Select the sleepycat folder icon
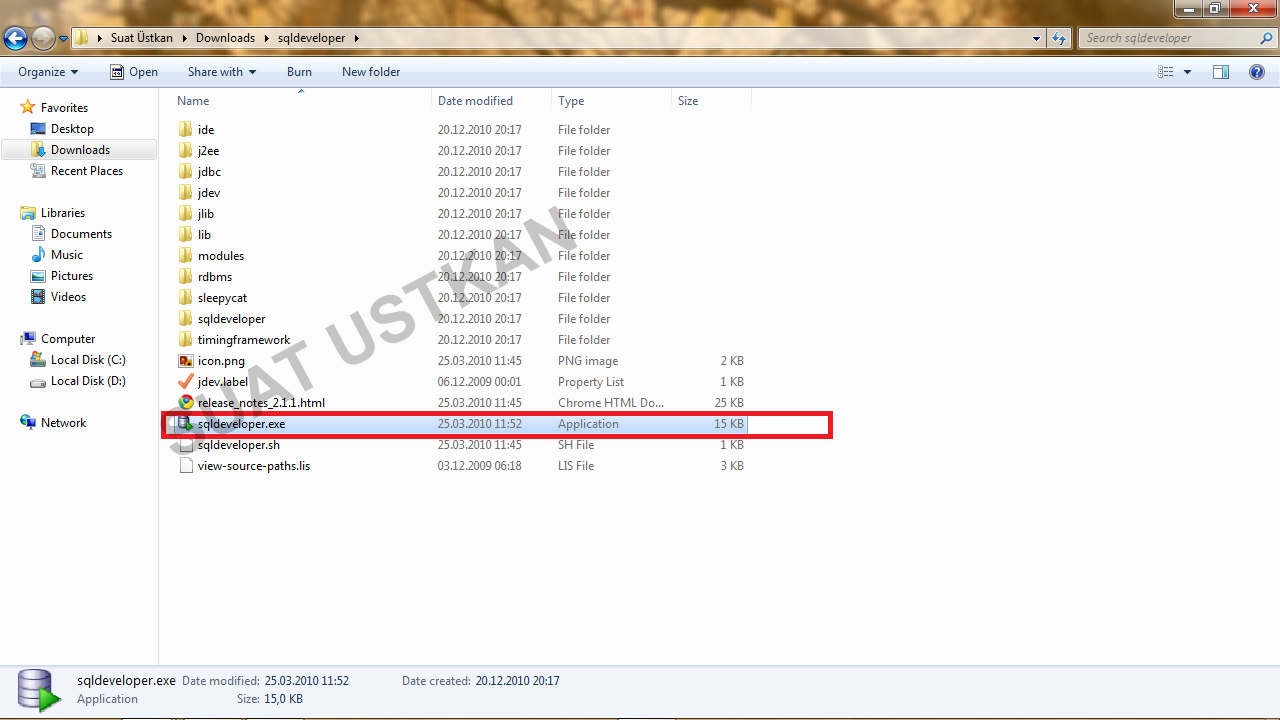The height and width of the screenshot is (720, 1280). tap(185, 298)
